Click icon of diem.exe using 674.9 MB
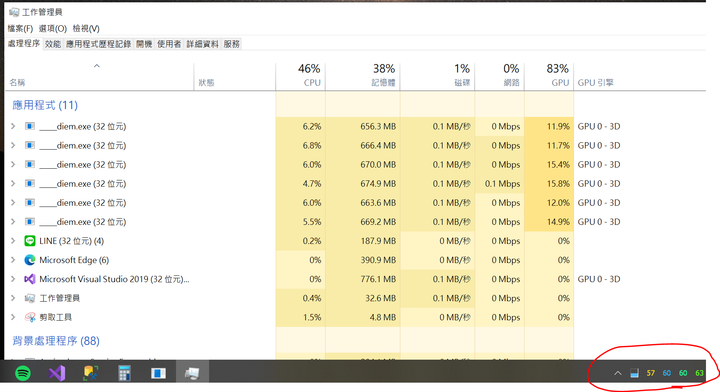The height and width of the screenshot is (392, 720). tap(30, 184)
